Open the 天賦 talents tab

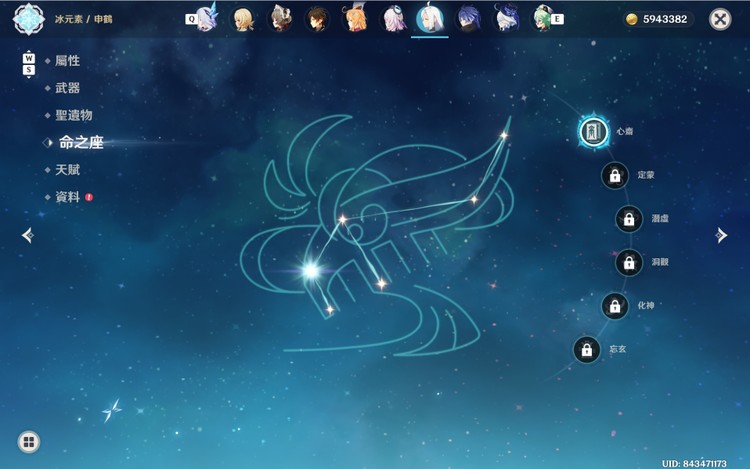coord(67,170)
